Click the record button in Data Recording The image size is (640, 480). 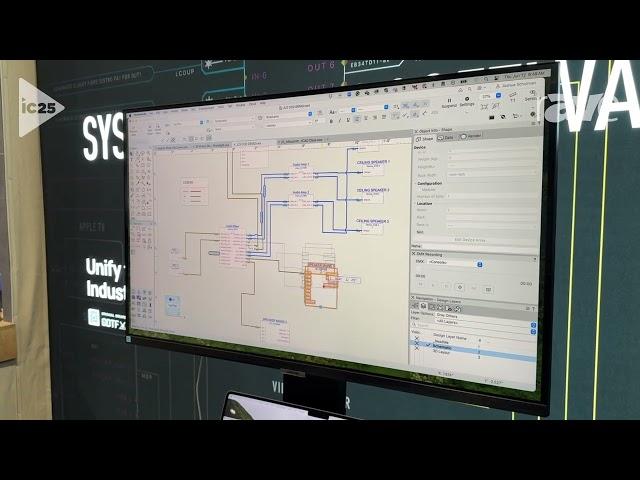click(460, 287)
